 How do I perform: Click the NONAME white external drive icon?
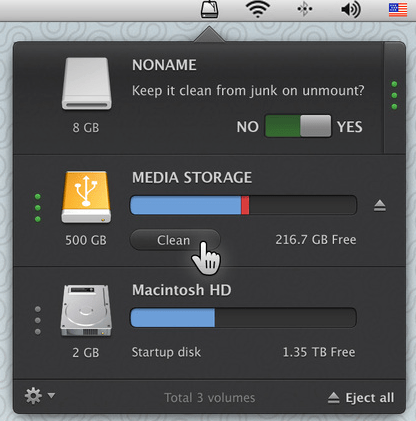(x=87, y=84)
